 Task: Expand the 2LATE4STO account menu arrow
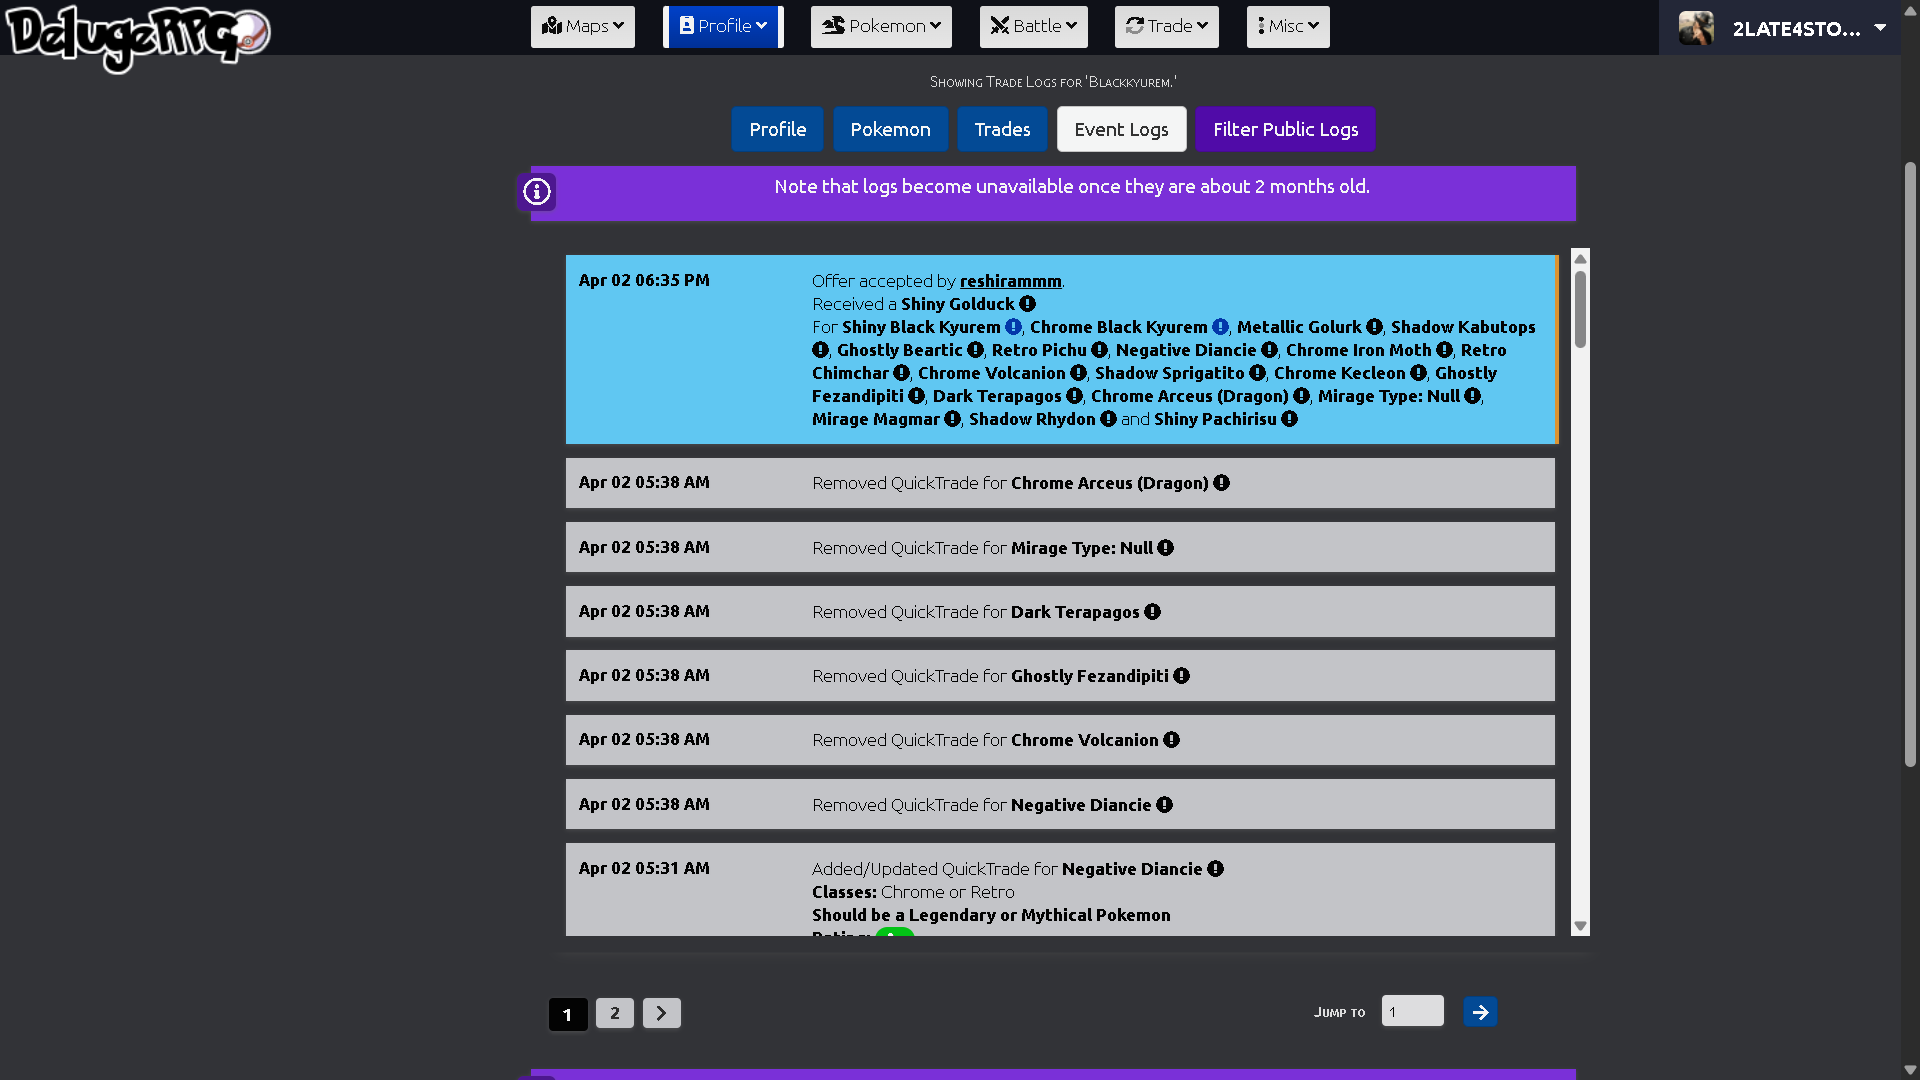tap(1880, 28)
